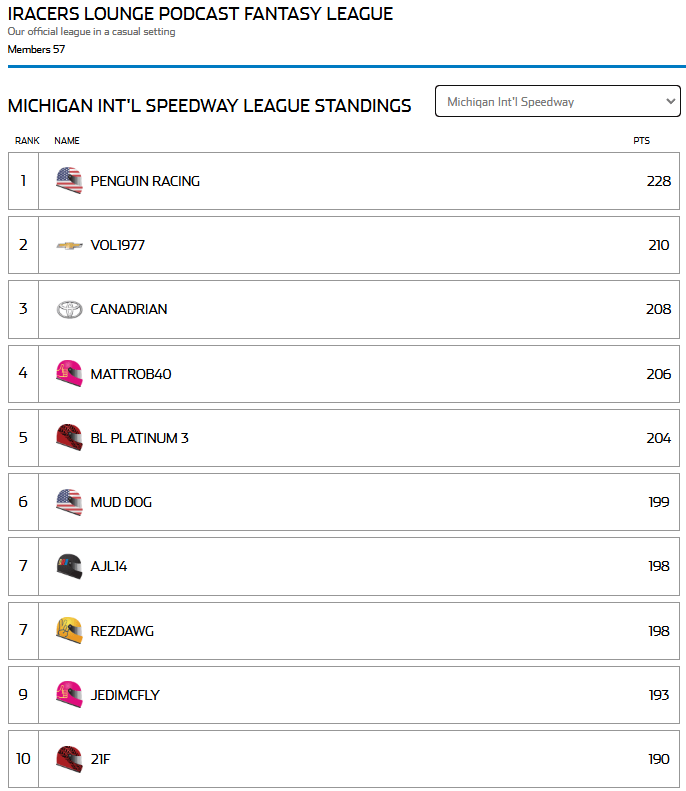Select the CANADRIAN standings row

(x=344, y=309)
